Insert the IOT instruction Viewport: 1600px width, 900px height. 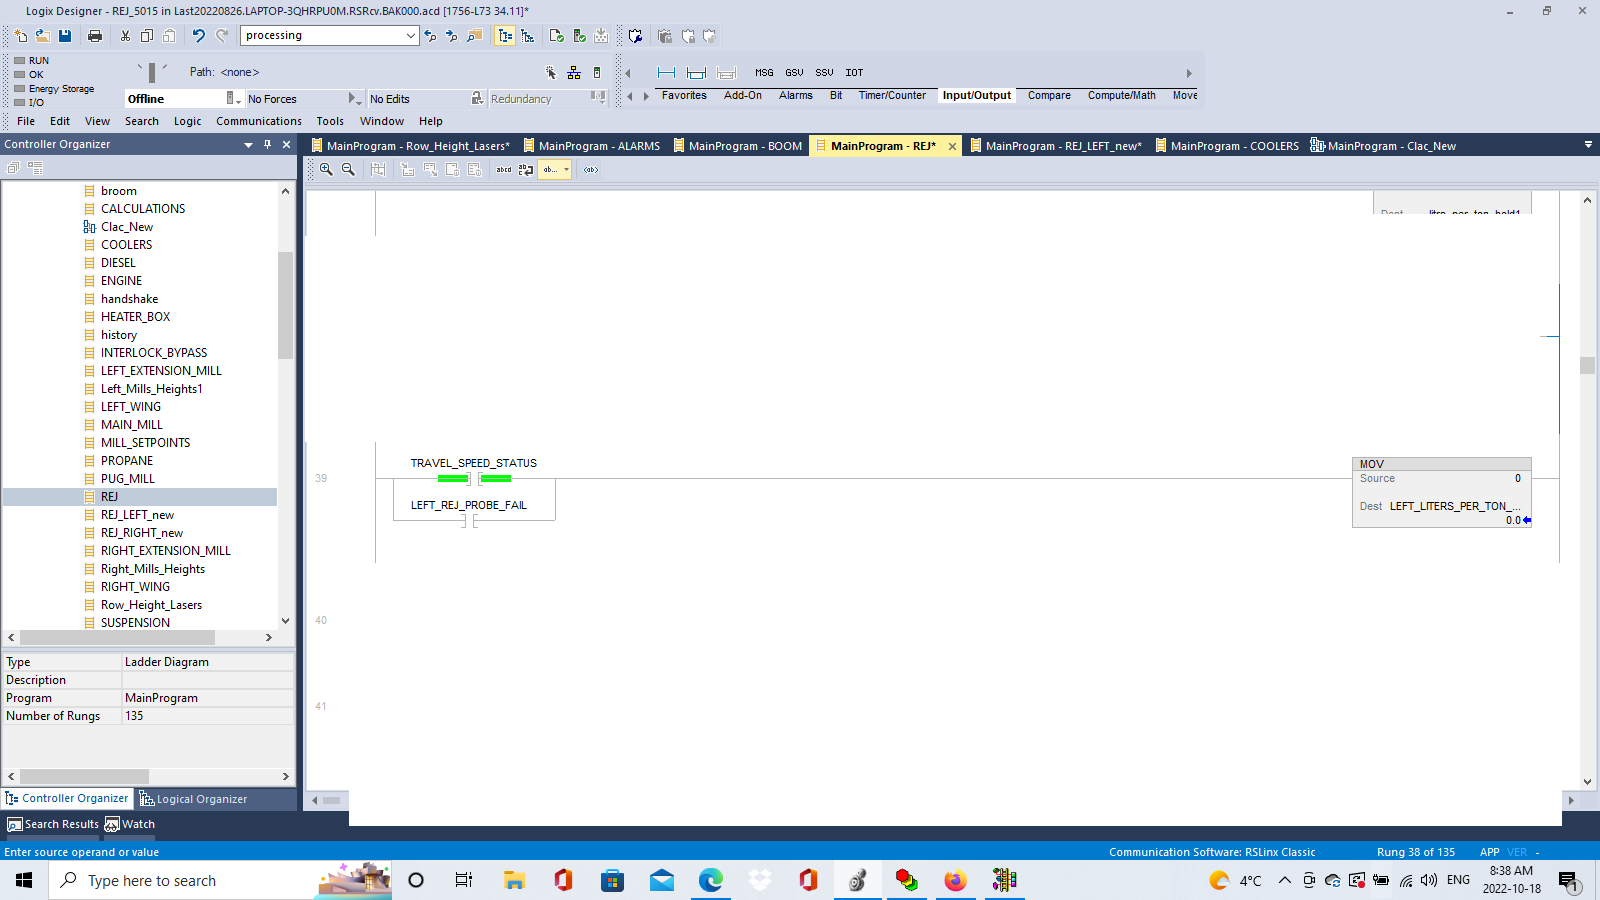tap(854, 73)
